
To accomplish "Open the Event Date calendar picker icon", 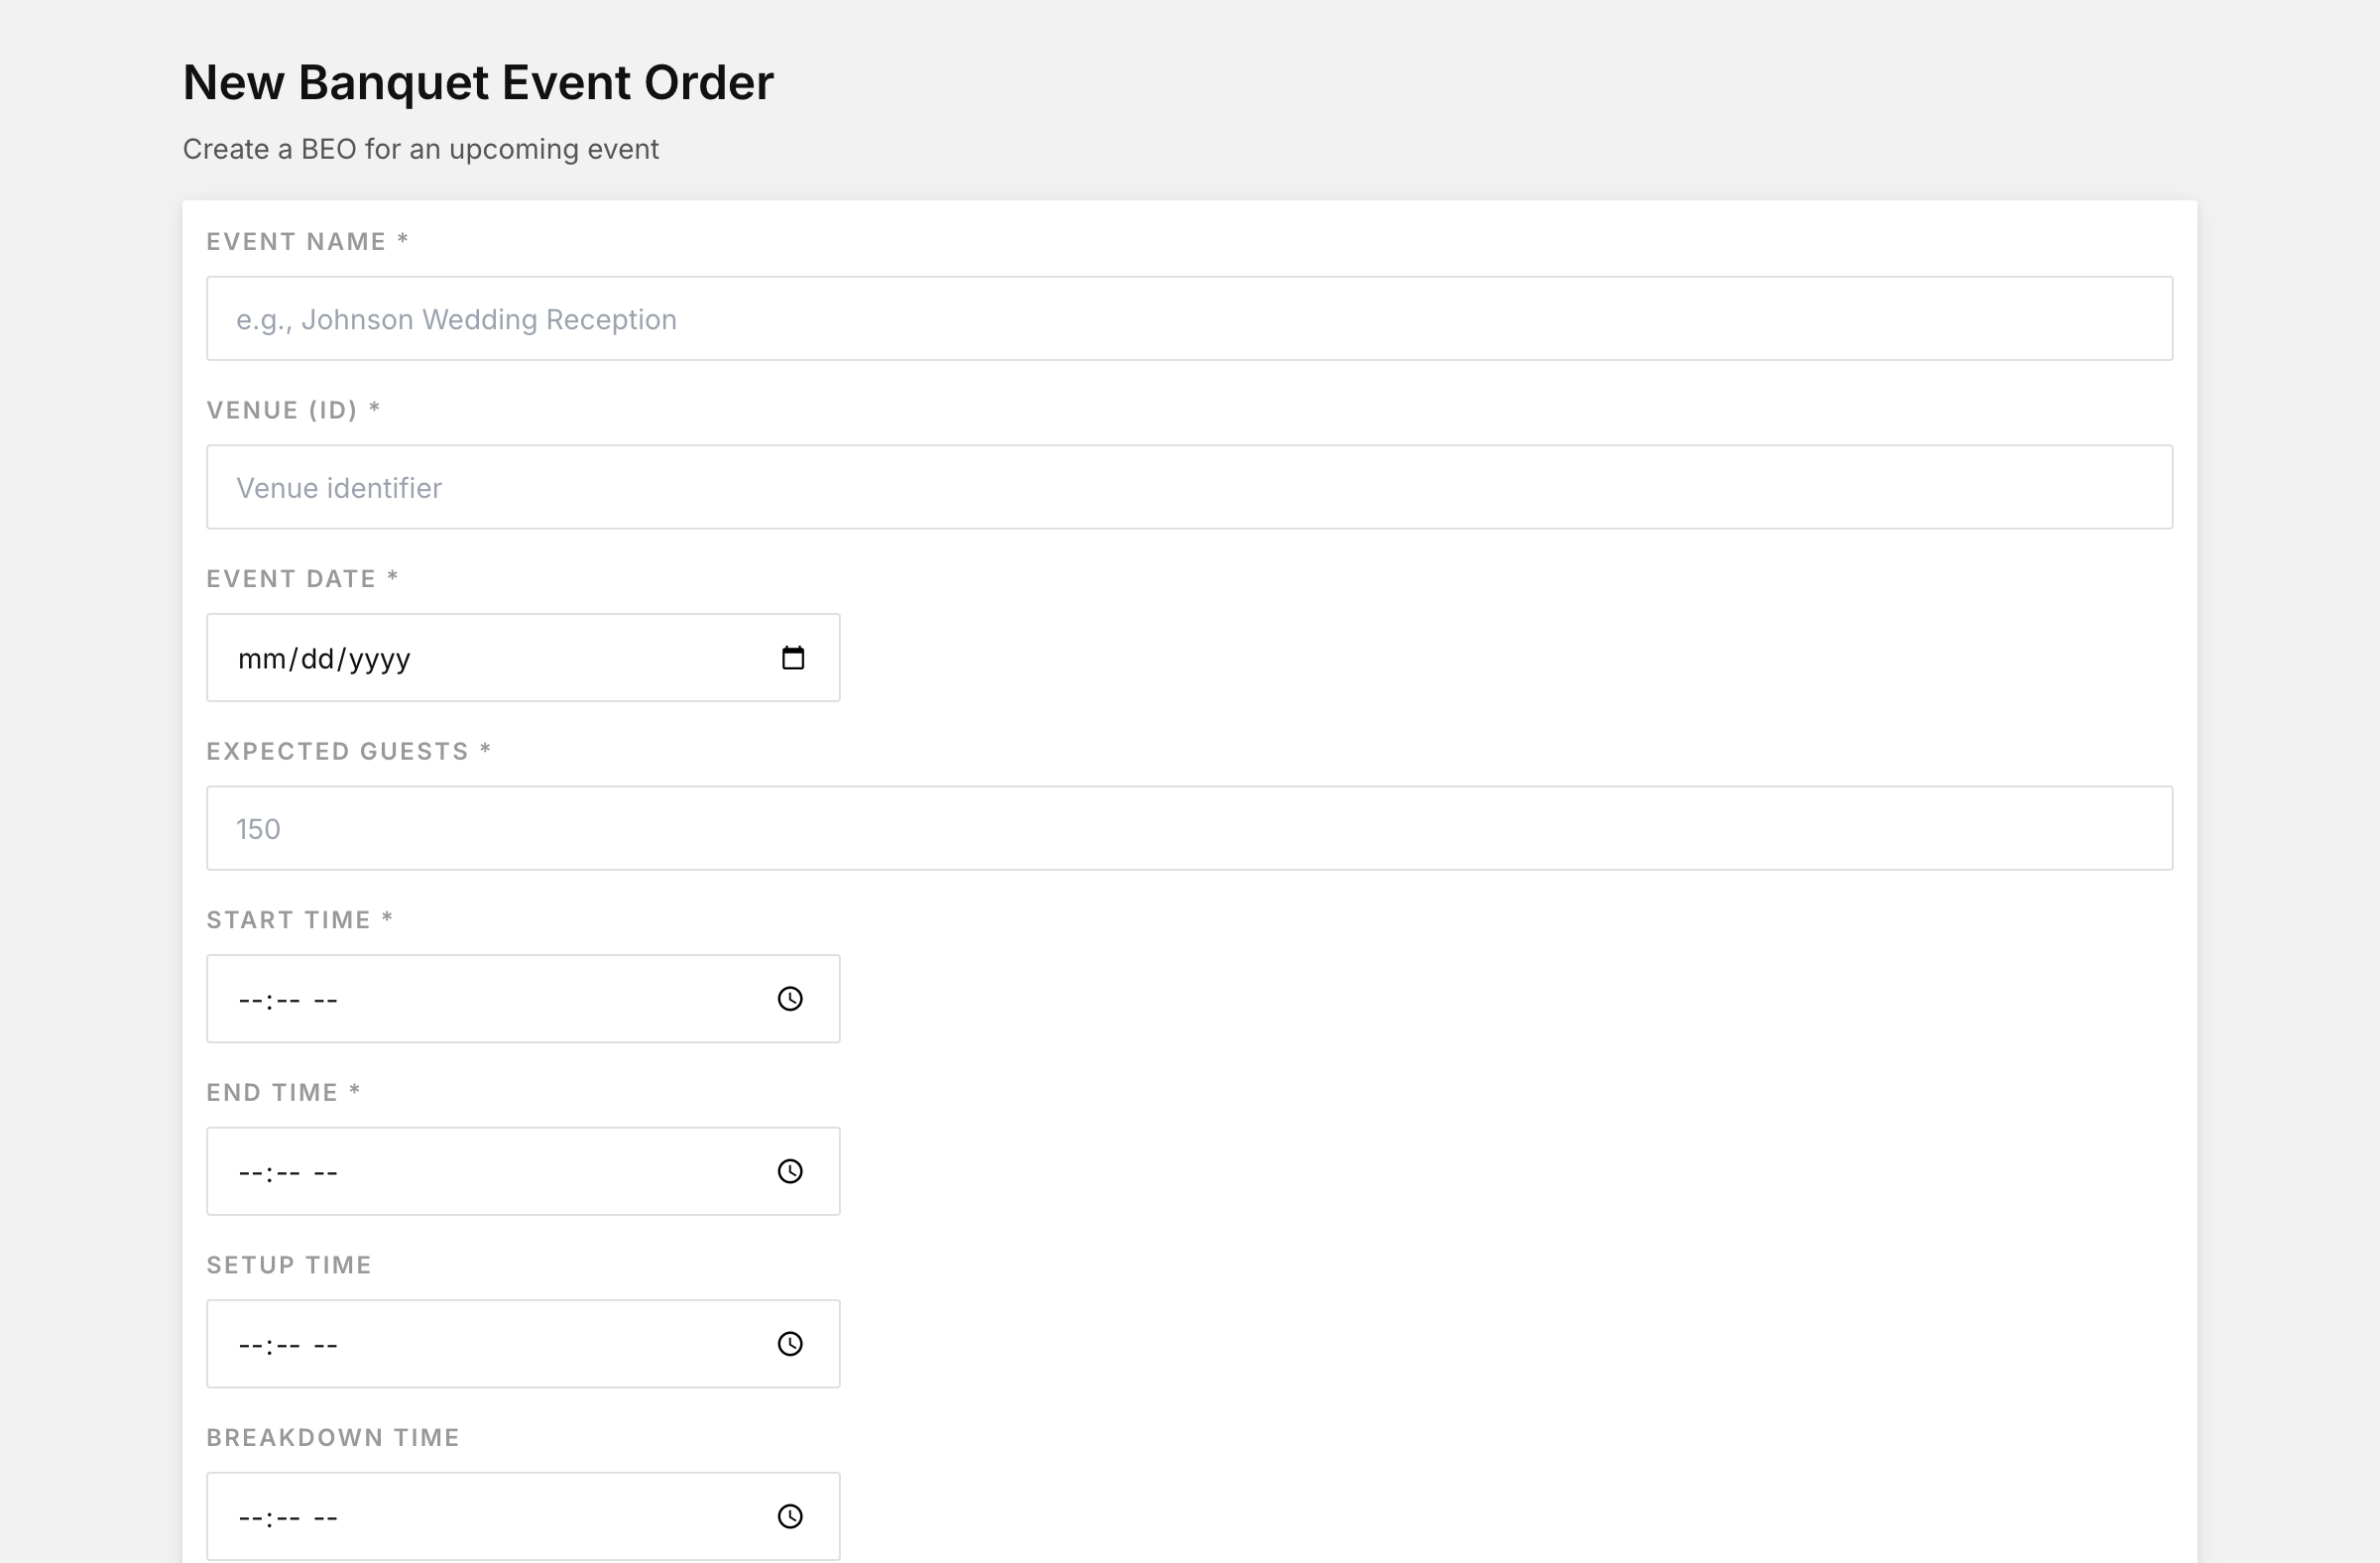I will 792,658.
